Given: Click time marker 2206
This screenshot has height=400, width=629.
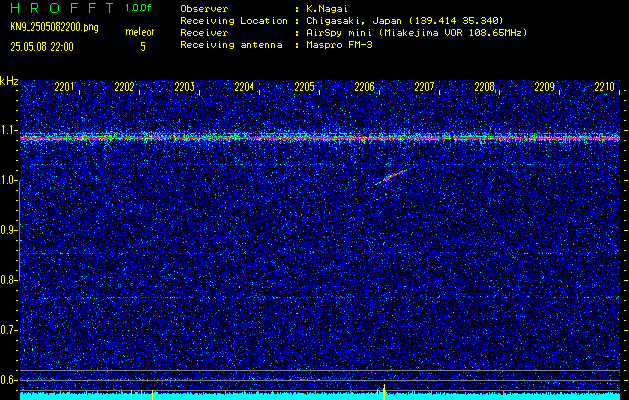Looking at the screenshot, I should pyautogui.click(x=365, y=87).
